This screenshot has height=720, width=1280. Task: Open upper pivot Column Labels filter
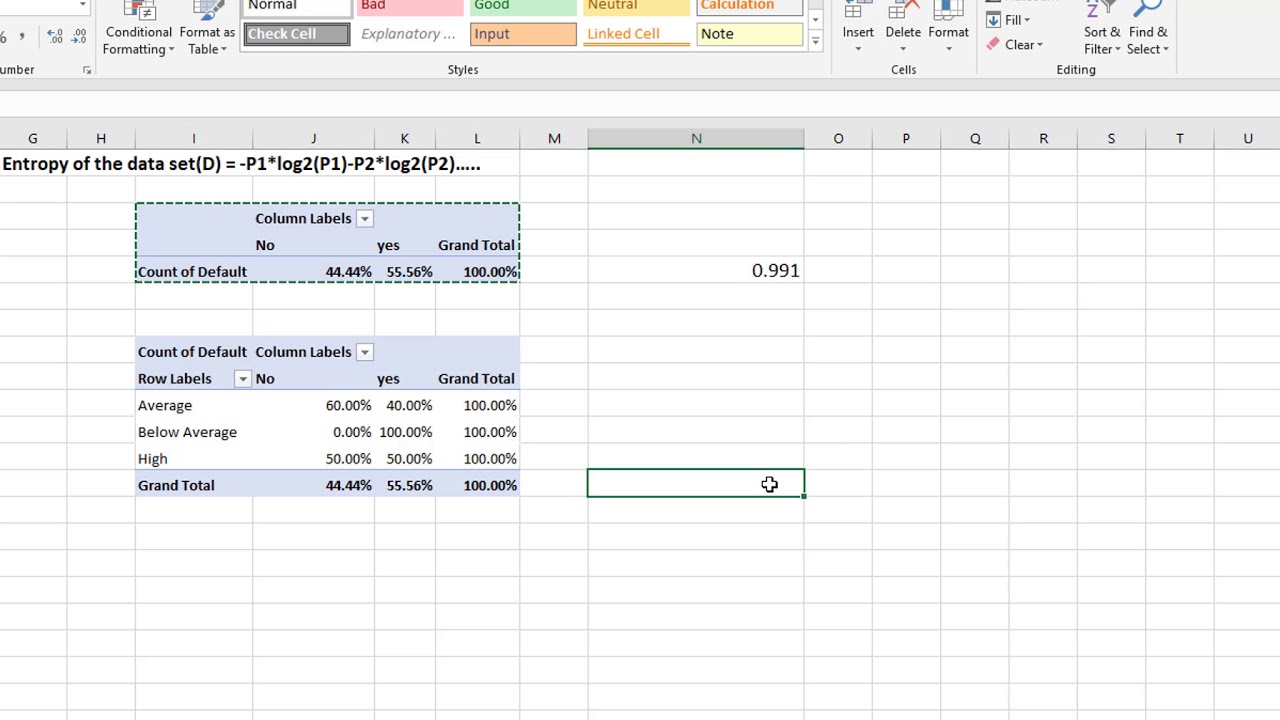point(365,219)
